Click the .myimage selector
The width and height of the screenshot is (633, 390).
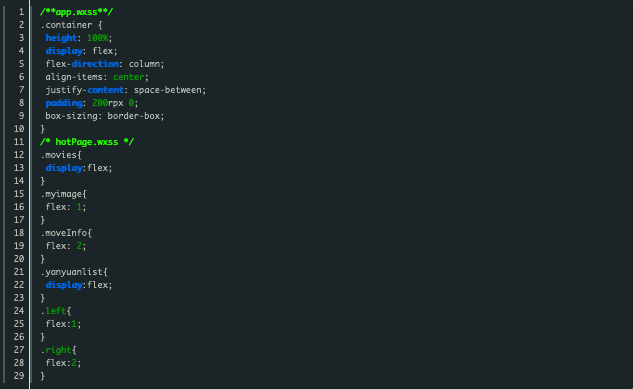(x=61, y=194)
